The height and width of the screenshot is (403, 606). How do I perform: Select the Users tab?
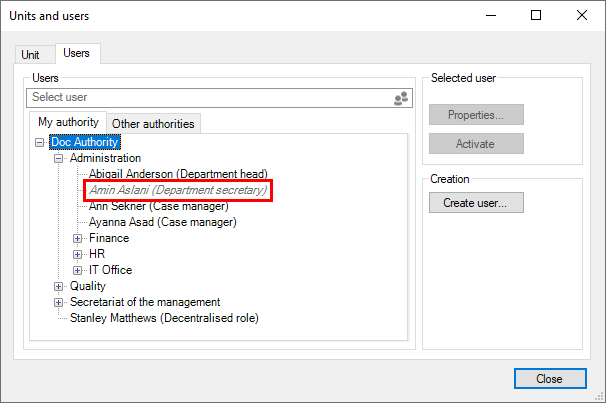(76, 53)
